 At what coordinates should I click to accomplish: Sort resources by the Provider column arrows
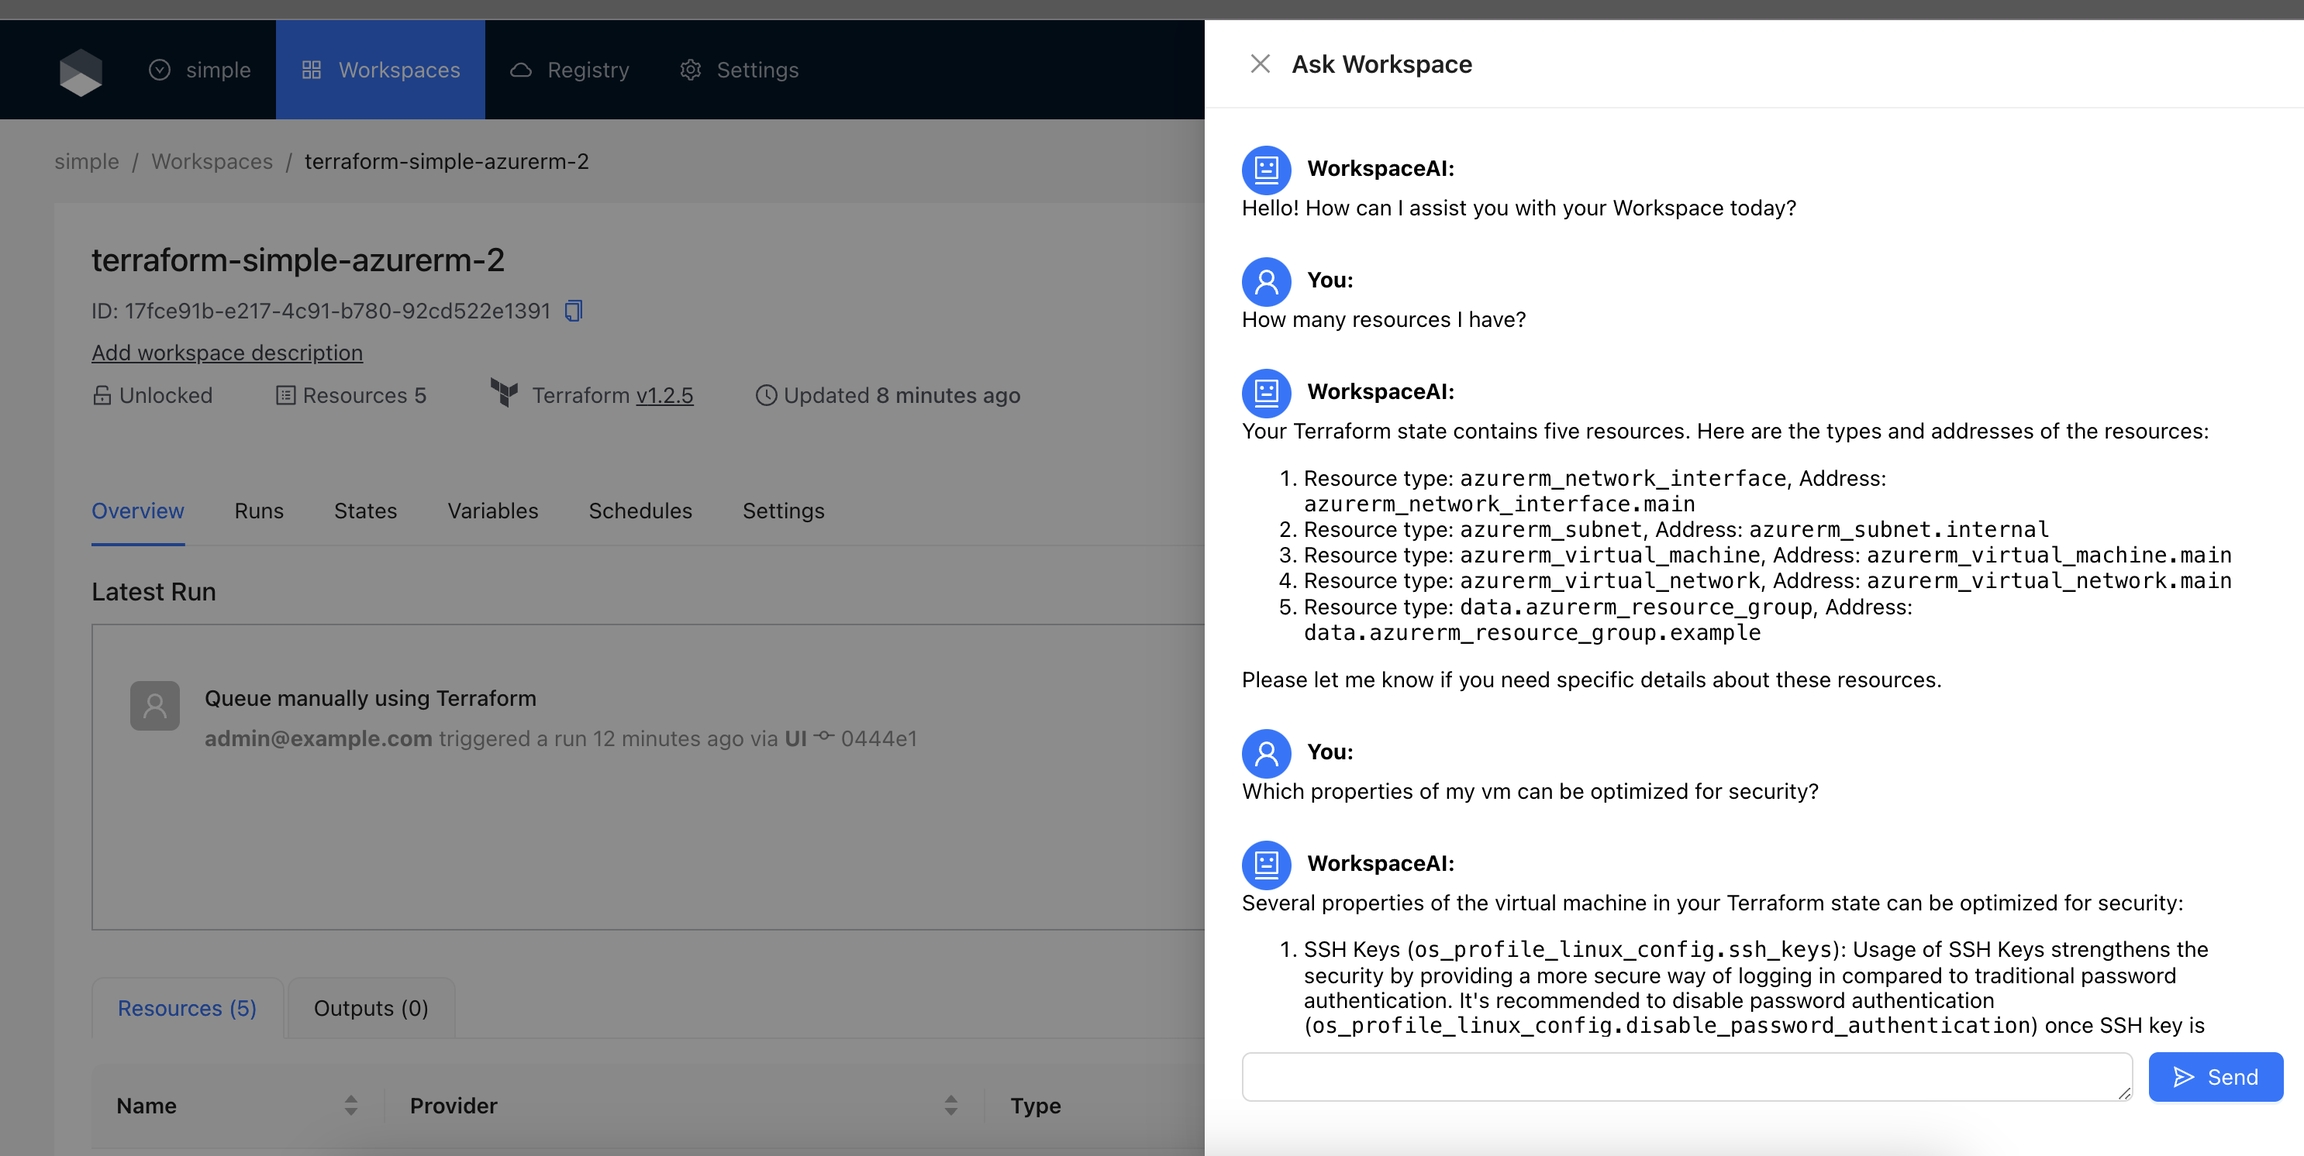click(x=951, y=1105)
